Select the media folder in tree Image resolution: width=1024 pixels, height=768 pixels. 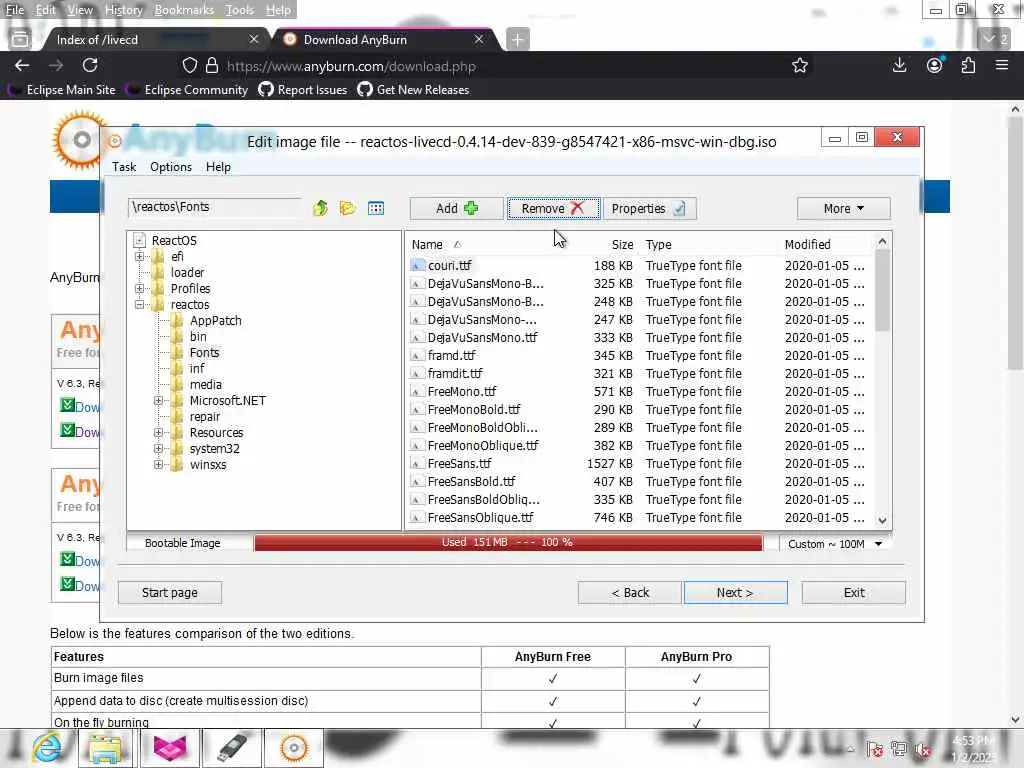tap(206, 385)
